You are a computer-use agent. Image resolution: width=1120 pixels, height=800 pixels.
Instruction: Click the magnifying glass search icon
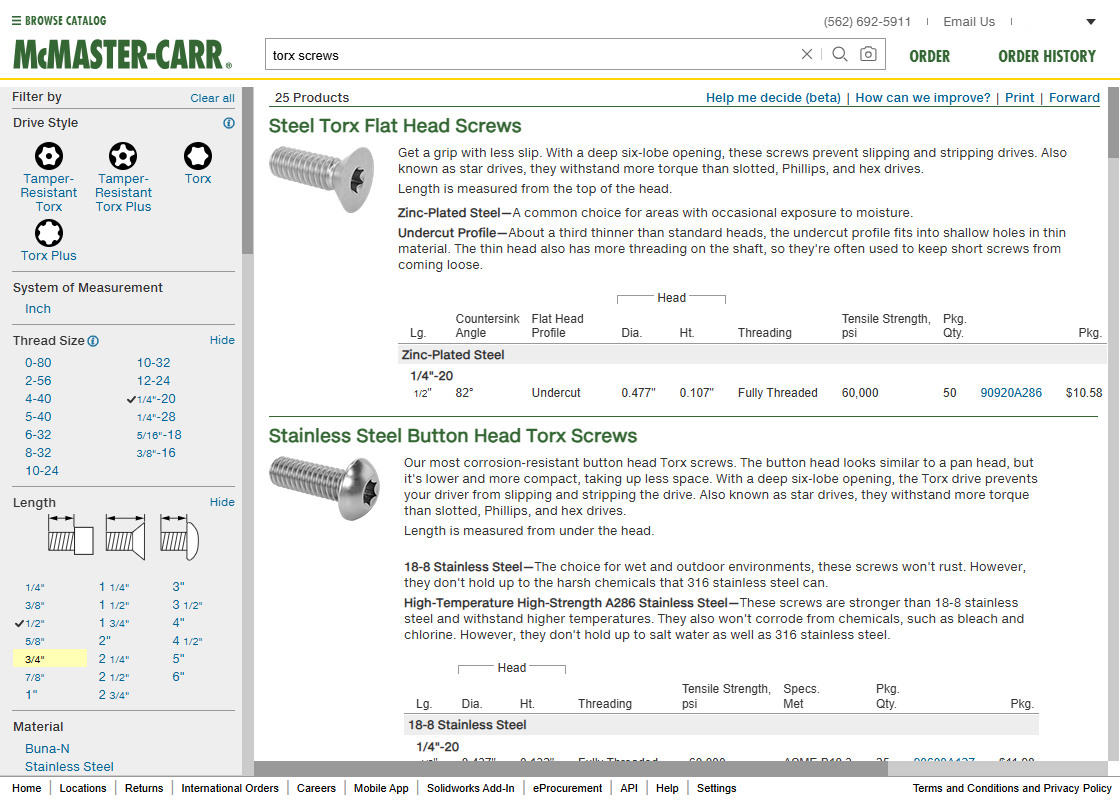[840, 54]
